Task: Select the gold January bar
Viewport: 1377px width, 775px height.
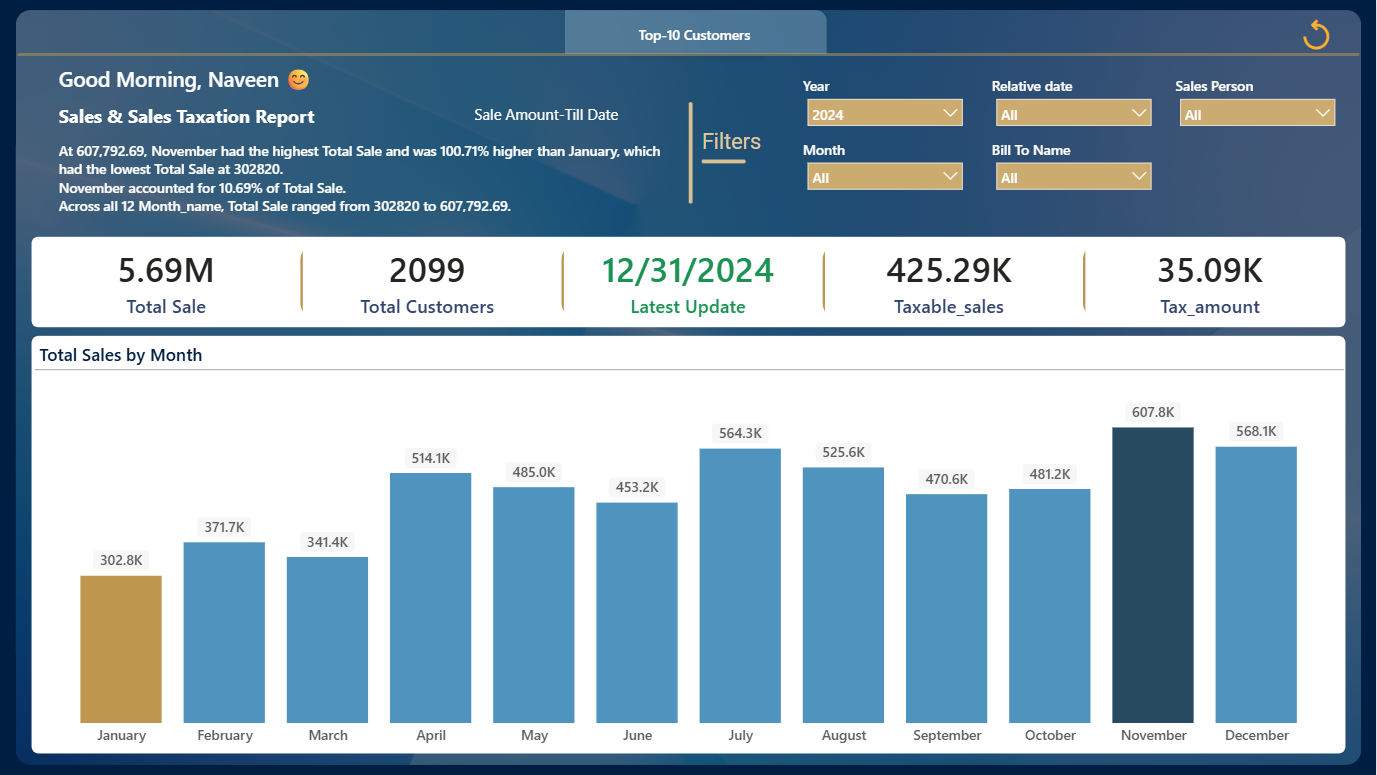Action: (121, 649)
